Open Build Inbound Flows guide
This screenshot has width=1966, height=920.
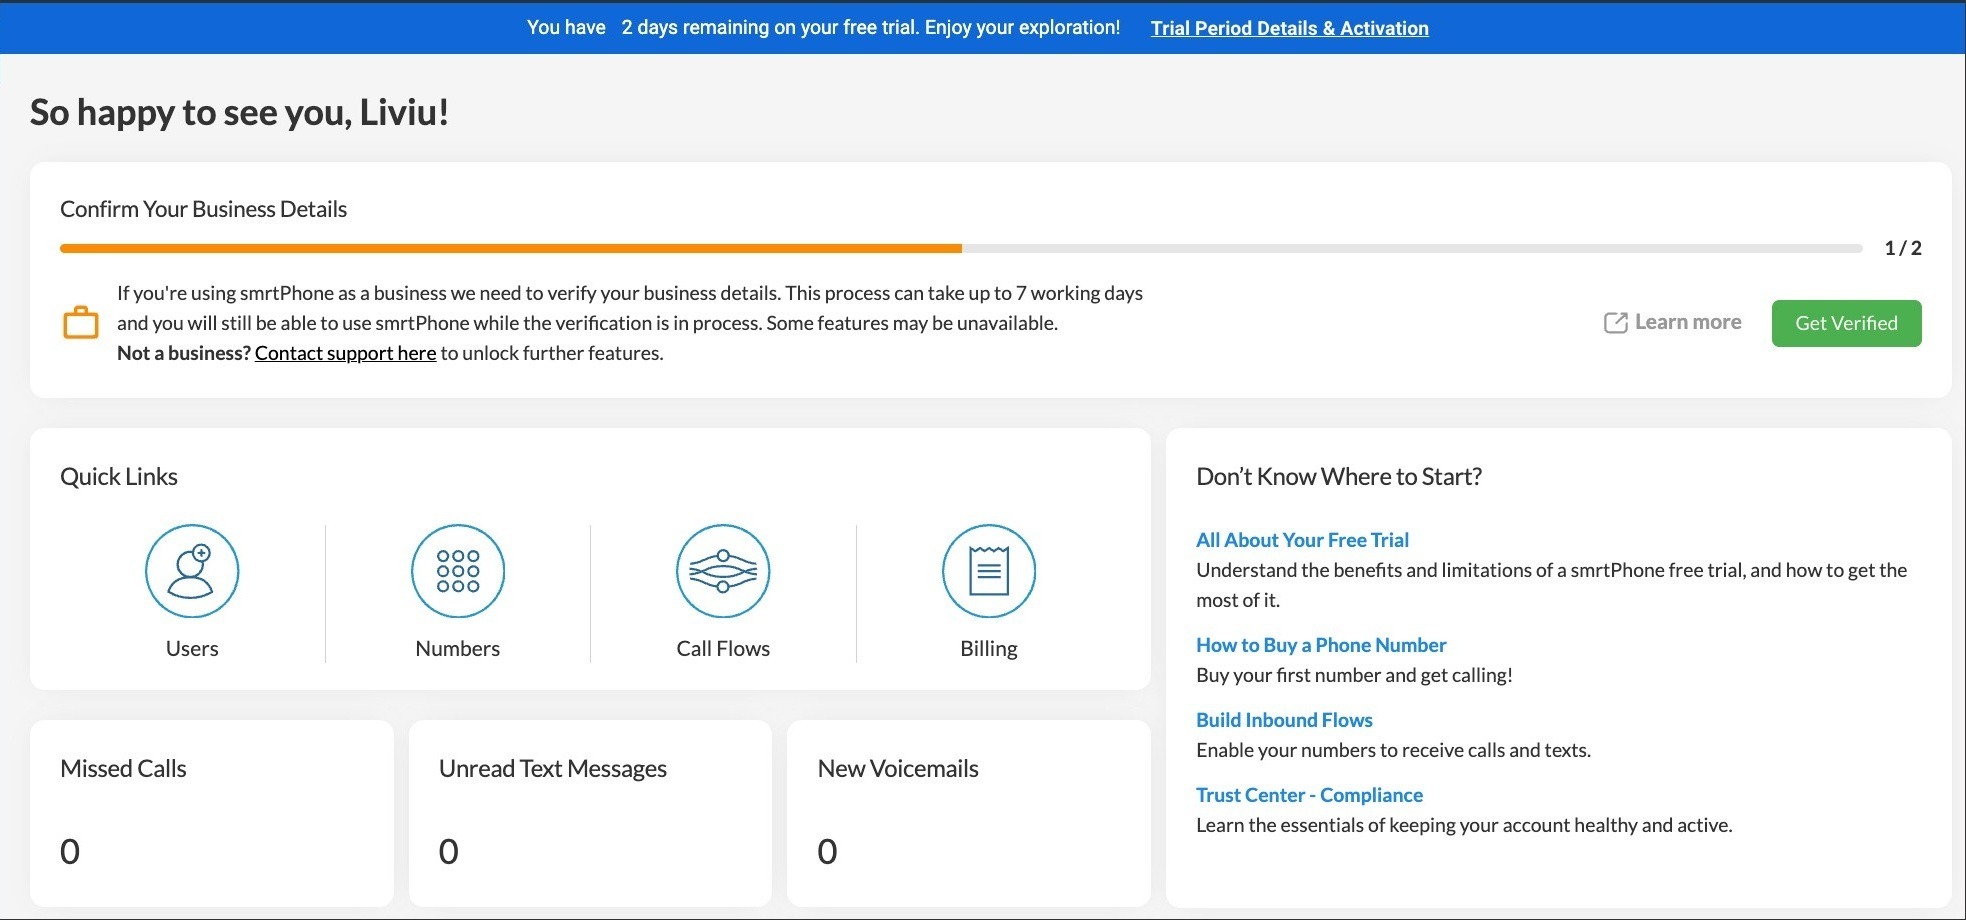tap(1284, 719)
